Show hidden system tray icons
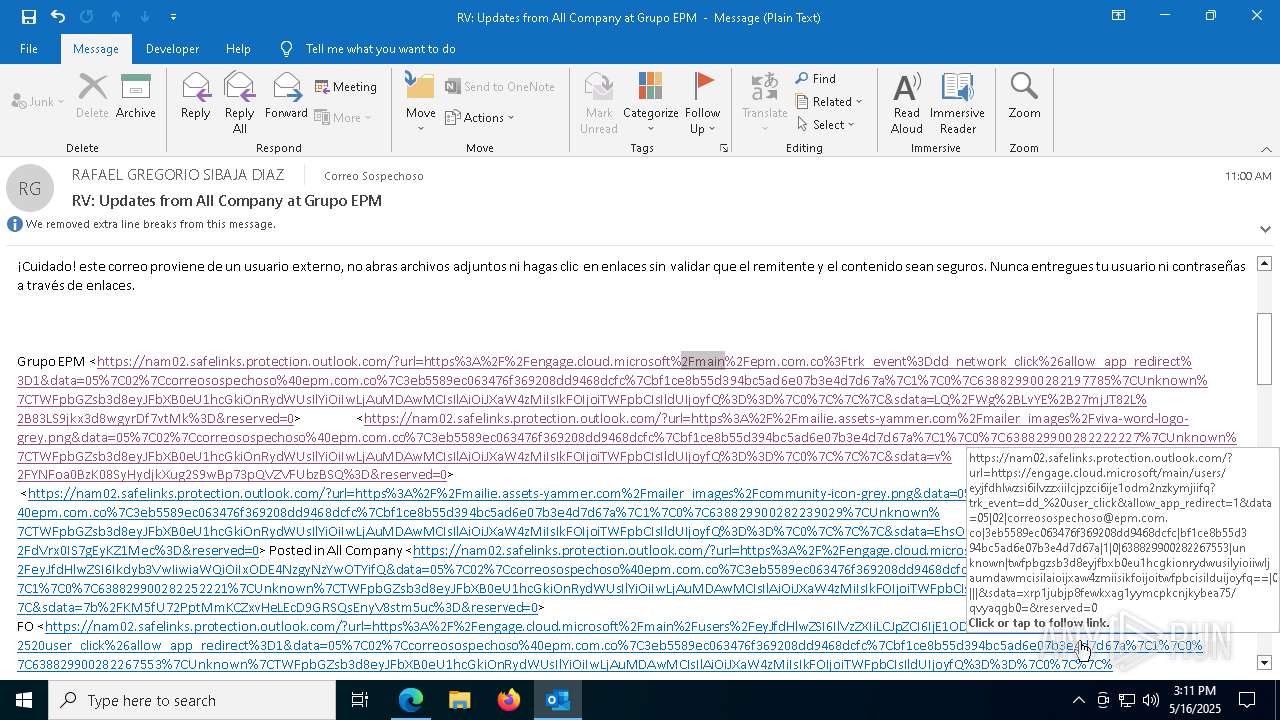This screenshot has width=1280, height=720. [x=1078, y=700]
